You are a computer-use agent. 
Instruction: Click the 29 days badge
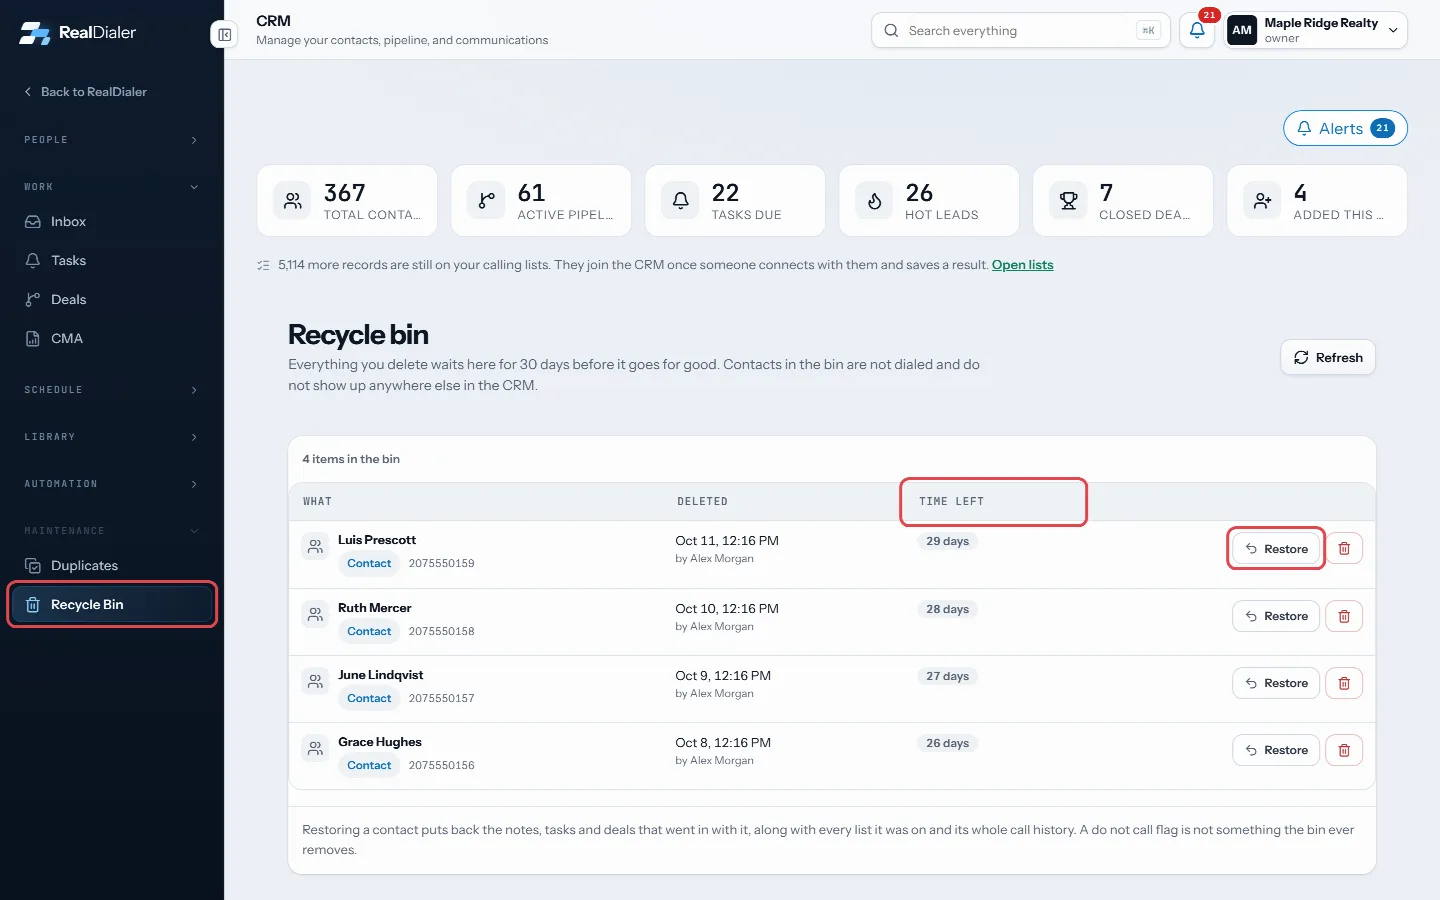click(947, 541)
